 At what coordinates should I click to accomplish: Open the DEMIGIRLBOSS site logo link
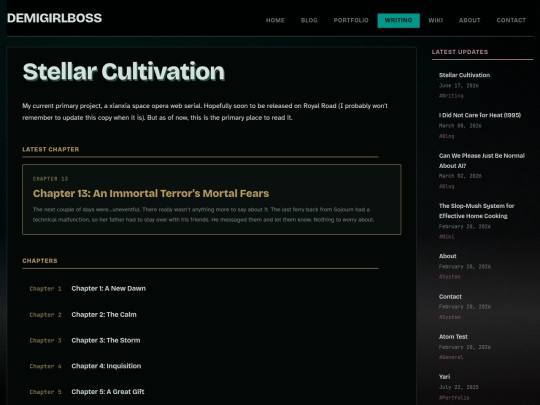click(x=54, y=18)
